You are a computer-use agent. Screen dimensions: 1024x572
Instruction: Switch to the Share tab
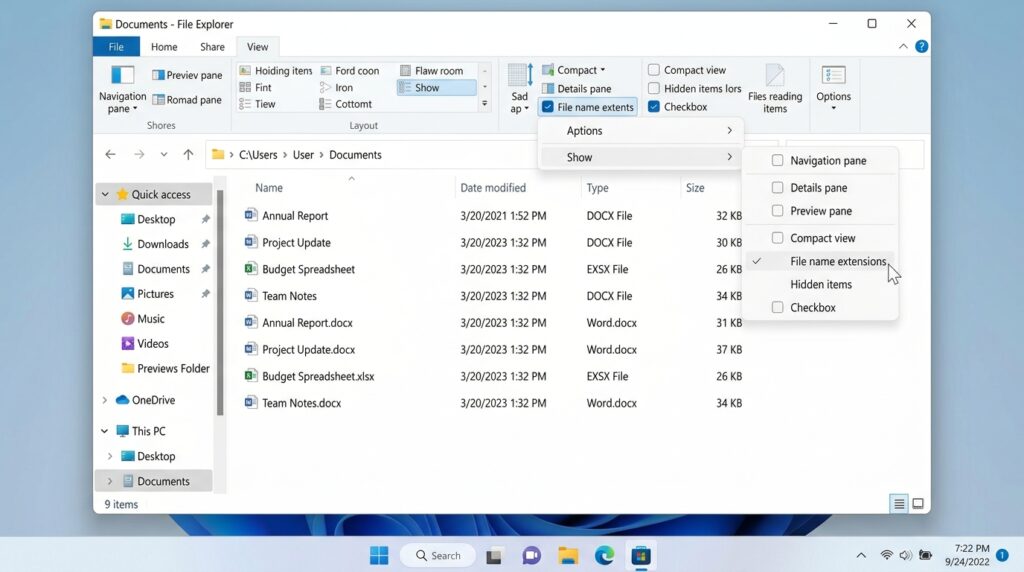click(212, 47)
